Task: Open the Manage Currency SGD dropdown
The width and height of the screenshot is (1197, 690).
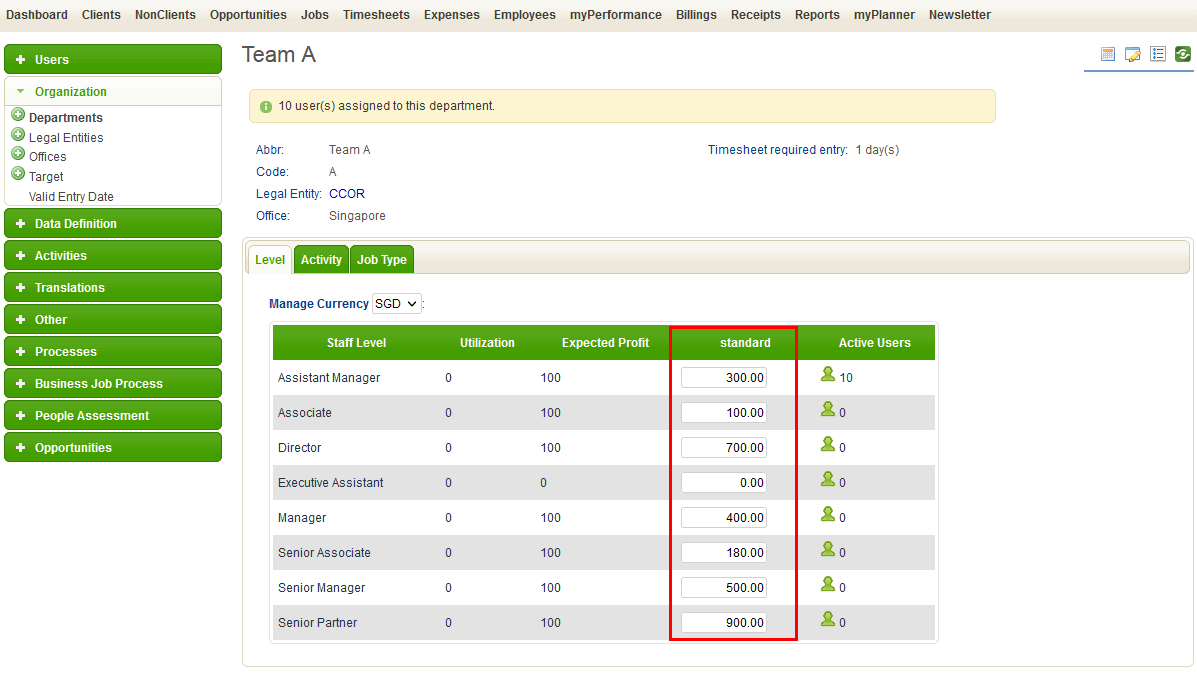Action: tap(396, 304)
